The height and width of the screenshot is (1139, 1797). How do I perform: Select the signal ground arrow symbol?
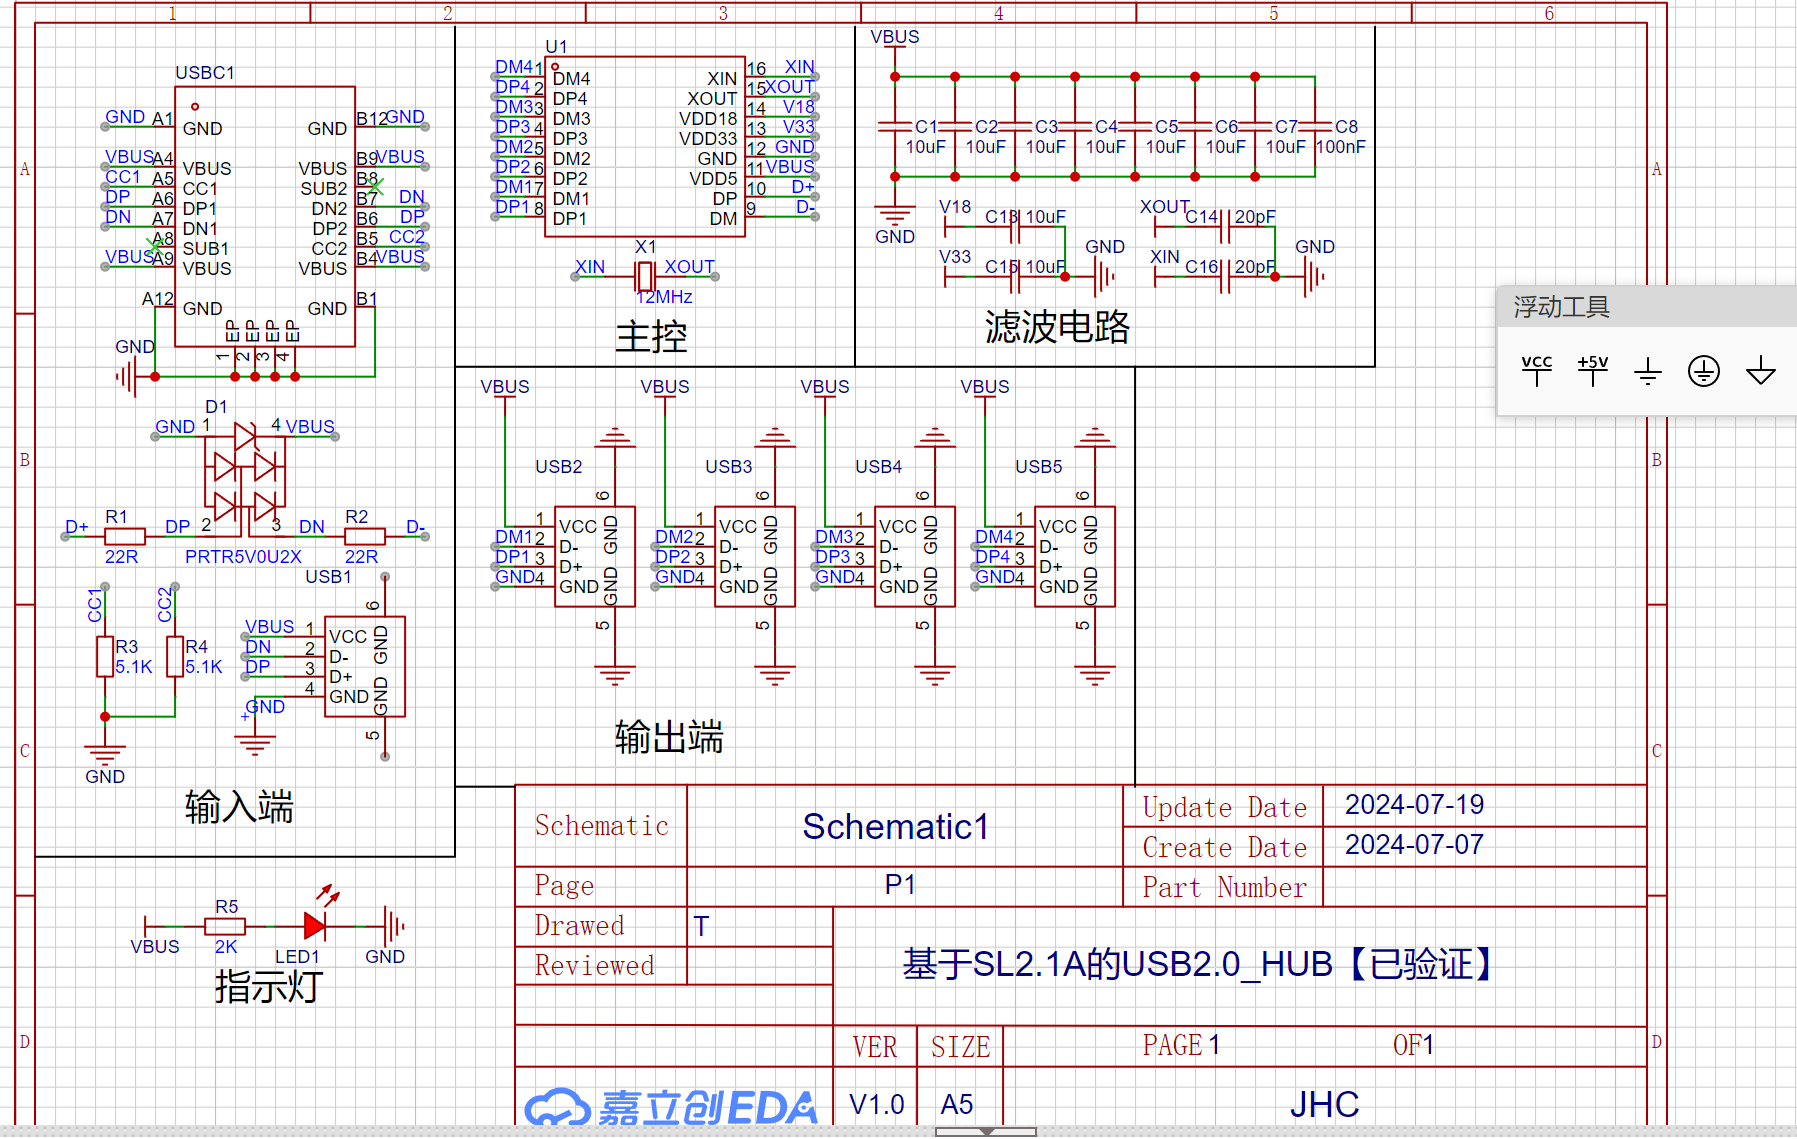(1760, 372)
